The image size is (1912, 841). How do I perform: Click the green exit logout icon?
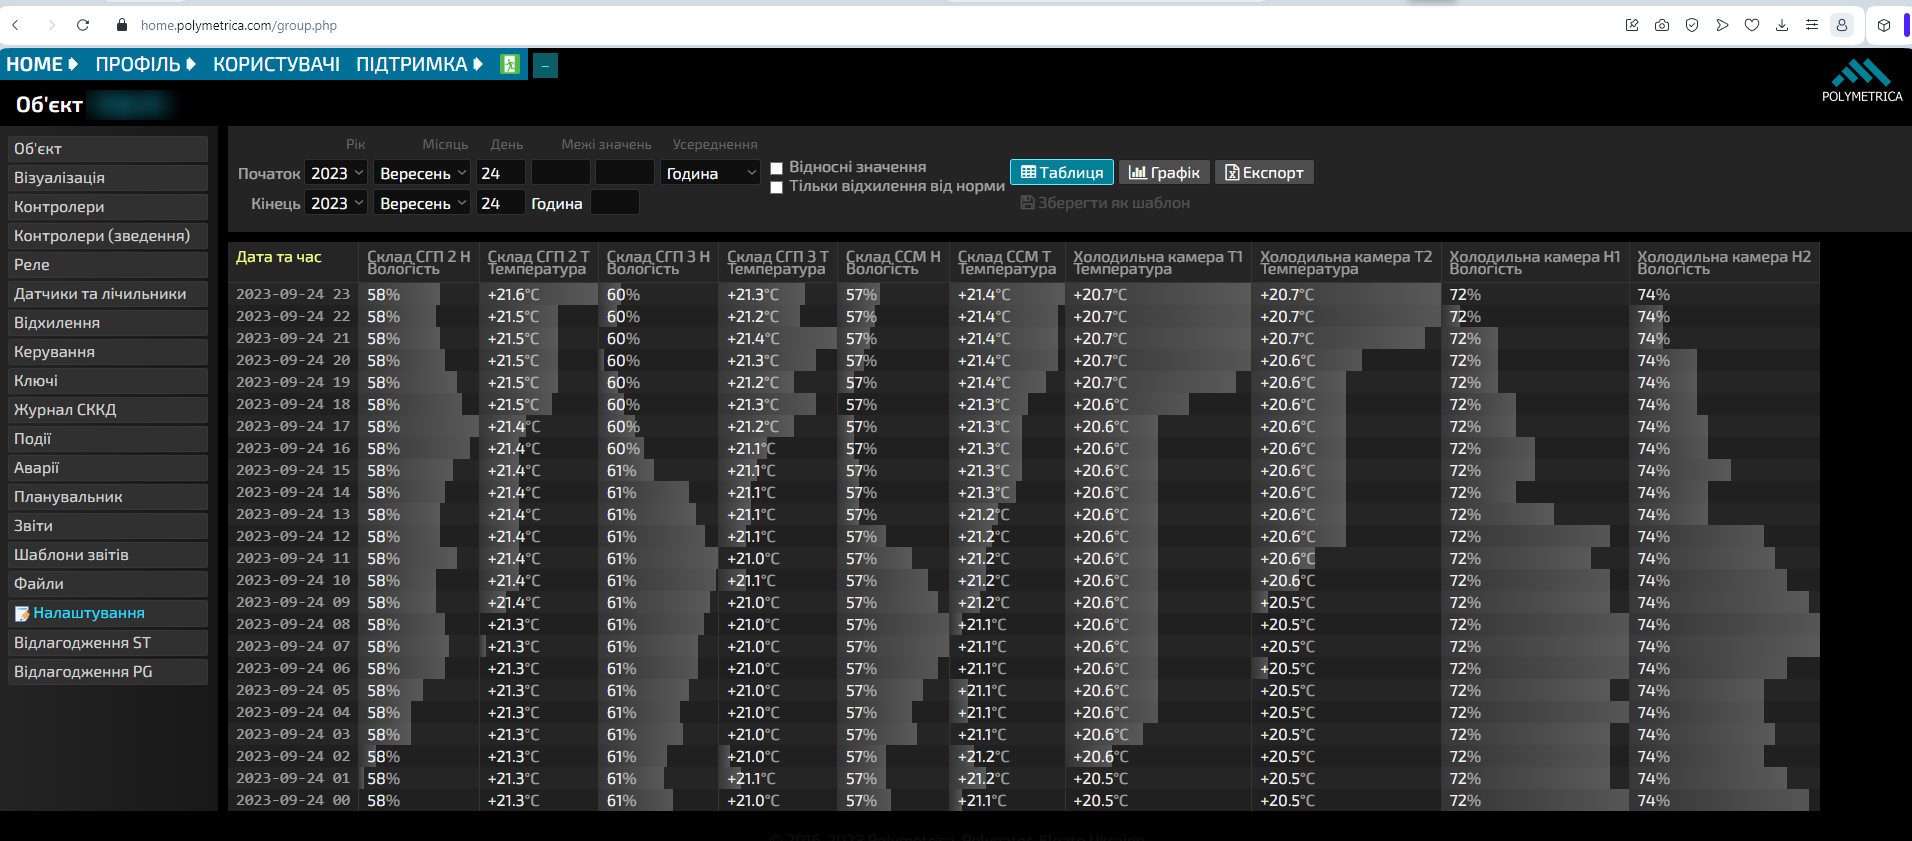510,65
